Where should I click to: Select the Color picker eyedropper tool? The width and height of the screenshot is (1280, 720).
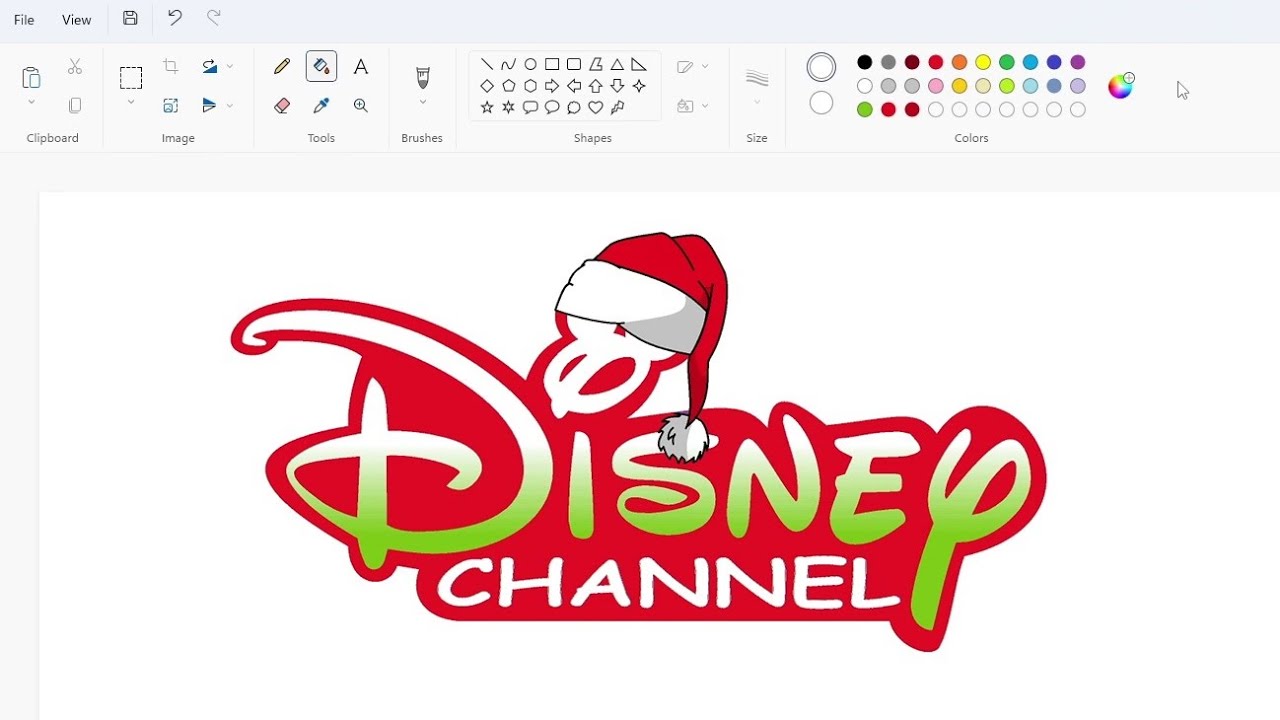tap(321, 105)
